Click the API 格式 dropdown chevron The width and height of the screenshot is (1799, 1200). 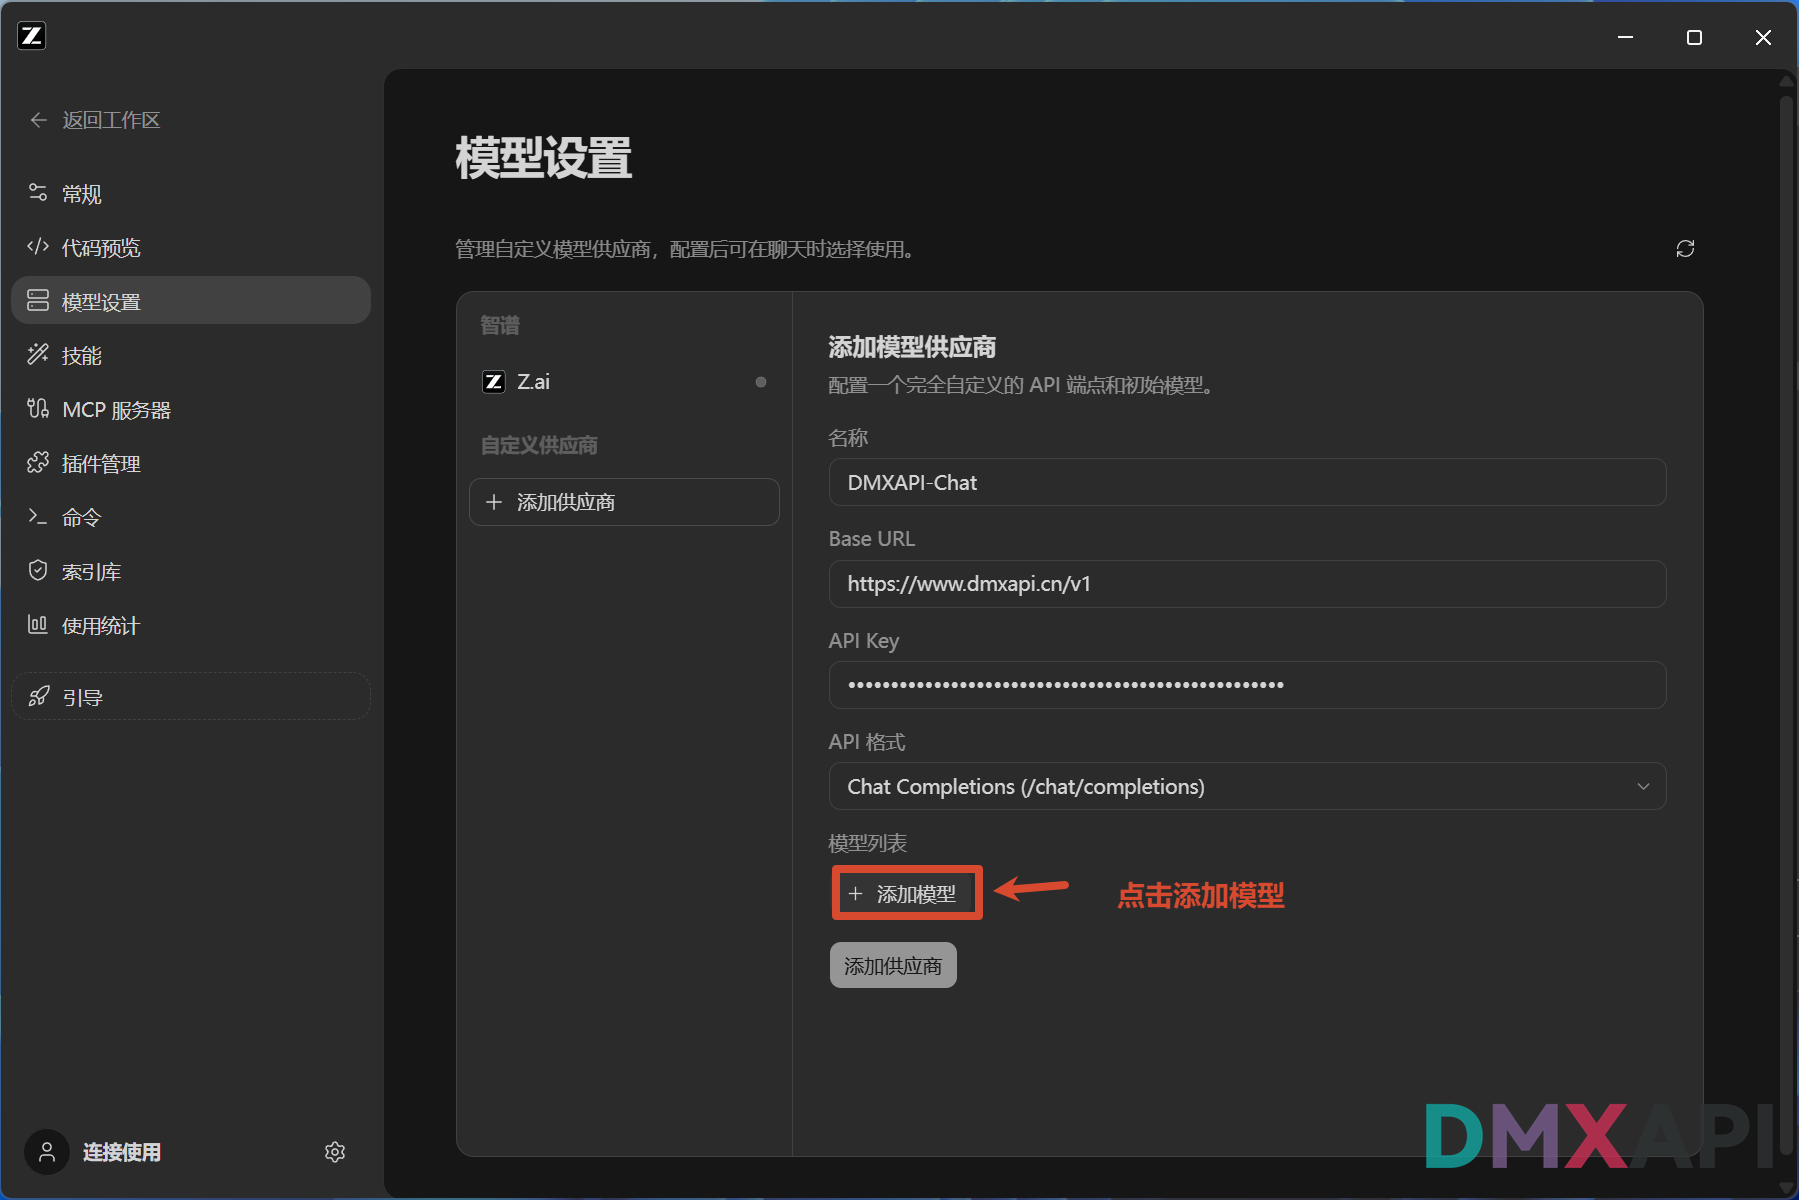click(x=1643, y=787)
